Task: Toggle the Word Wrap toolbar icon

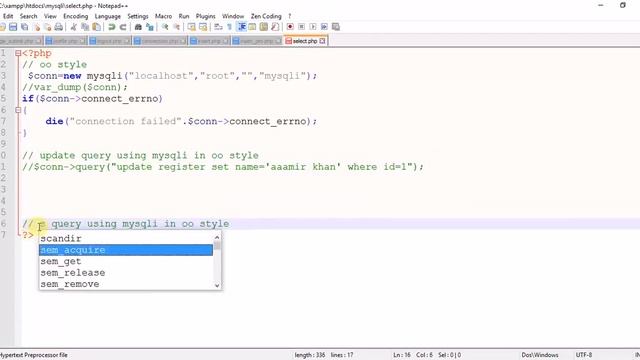Action: pos(218,27)
